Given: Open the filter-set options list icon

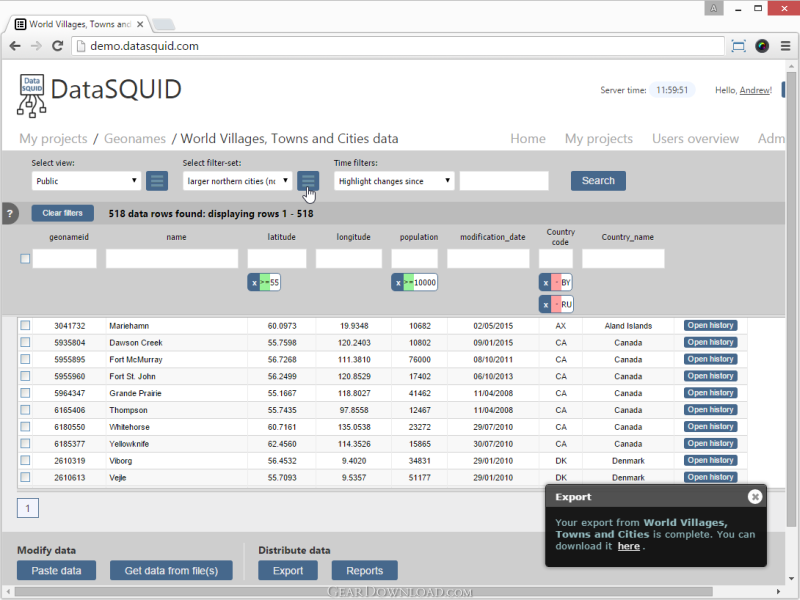Looking at the screenshot, I should (x=308, y=181).
